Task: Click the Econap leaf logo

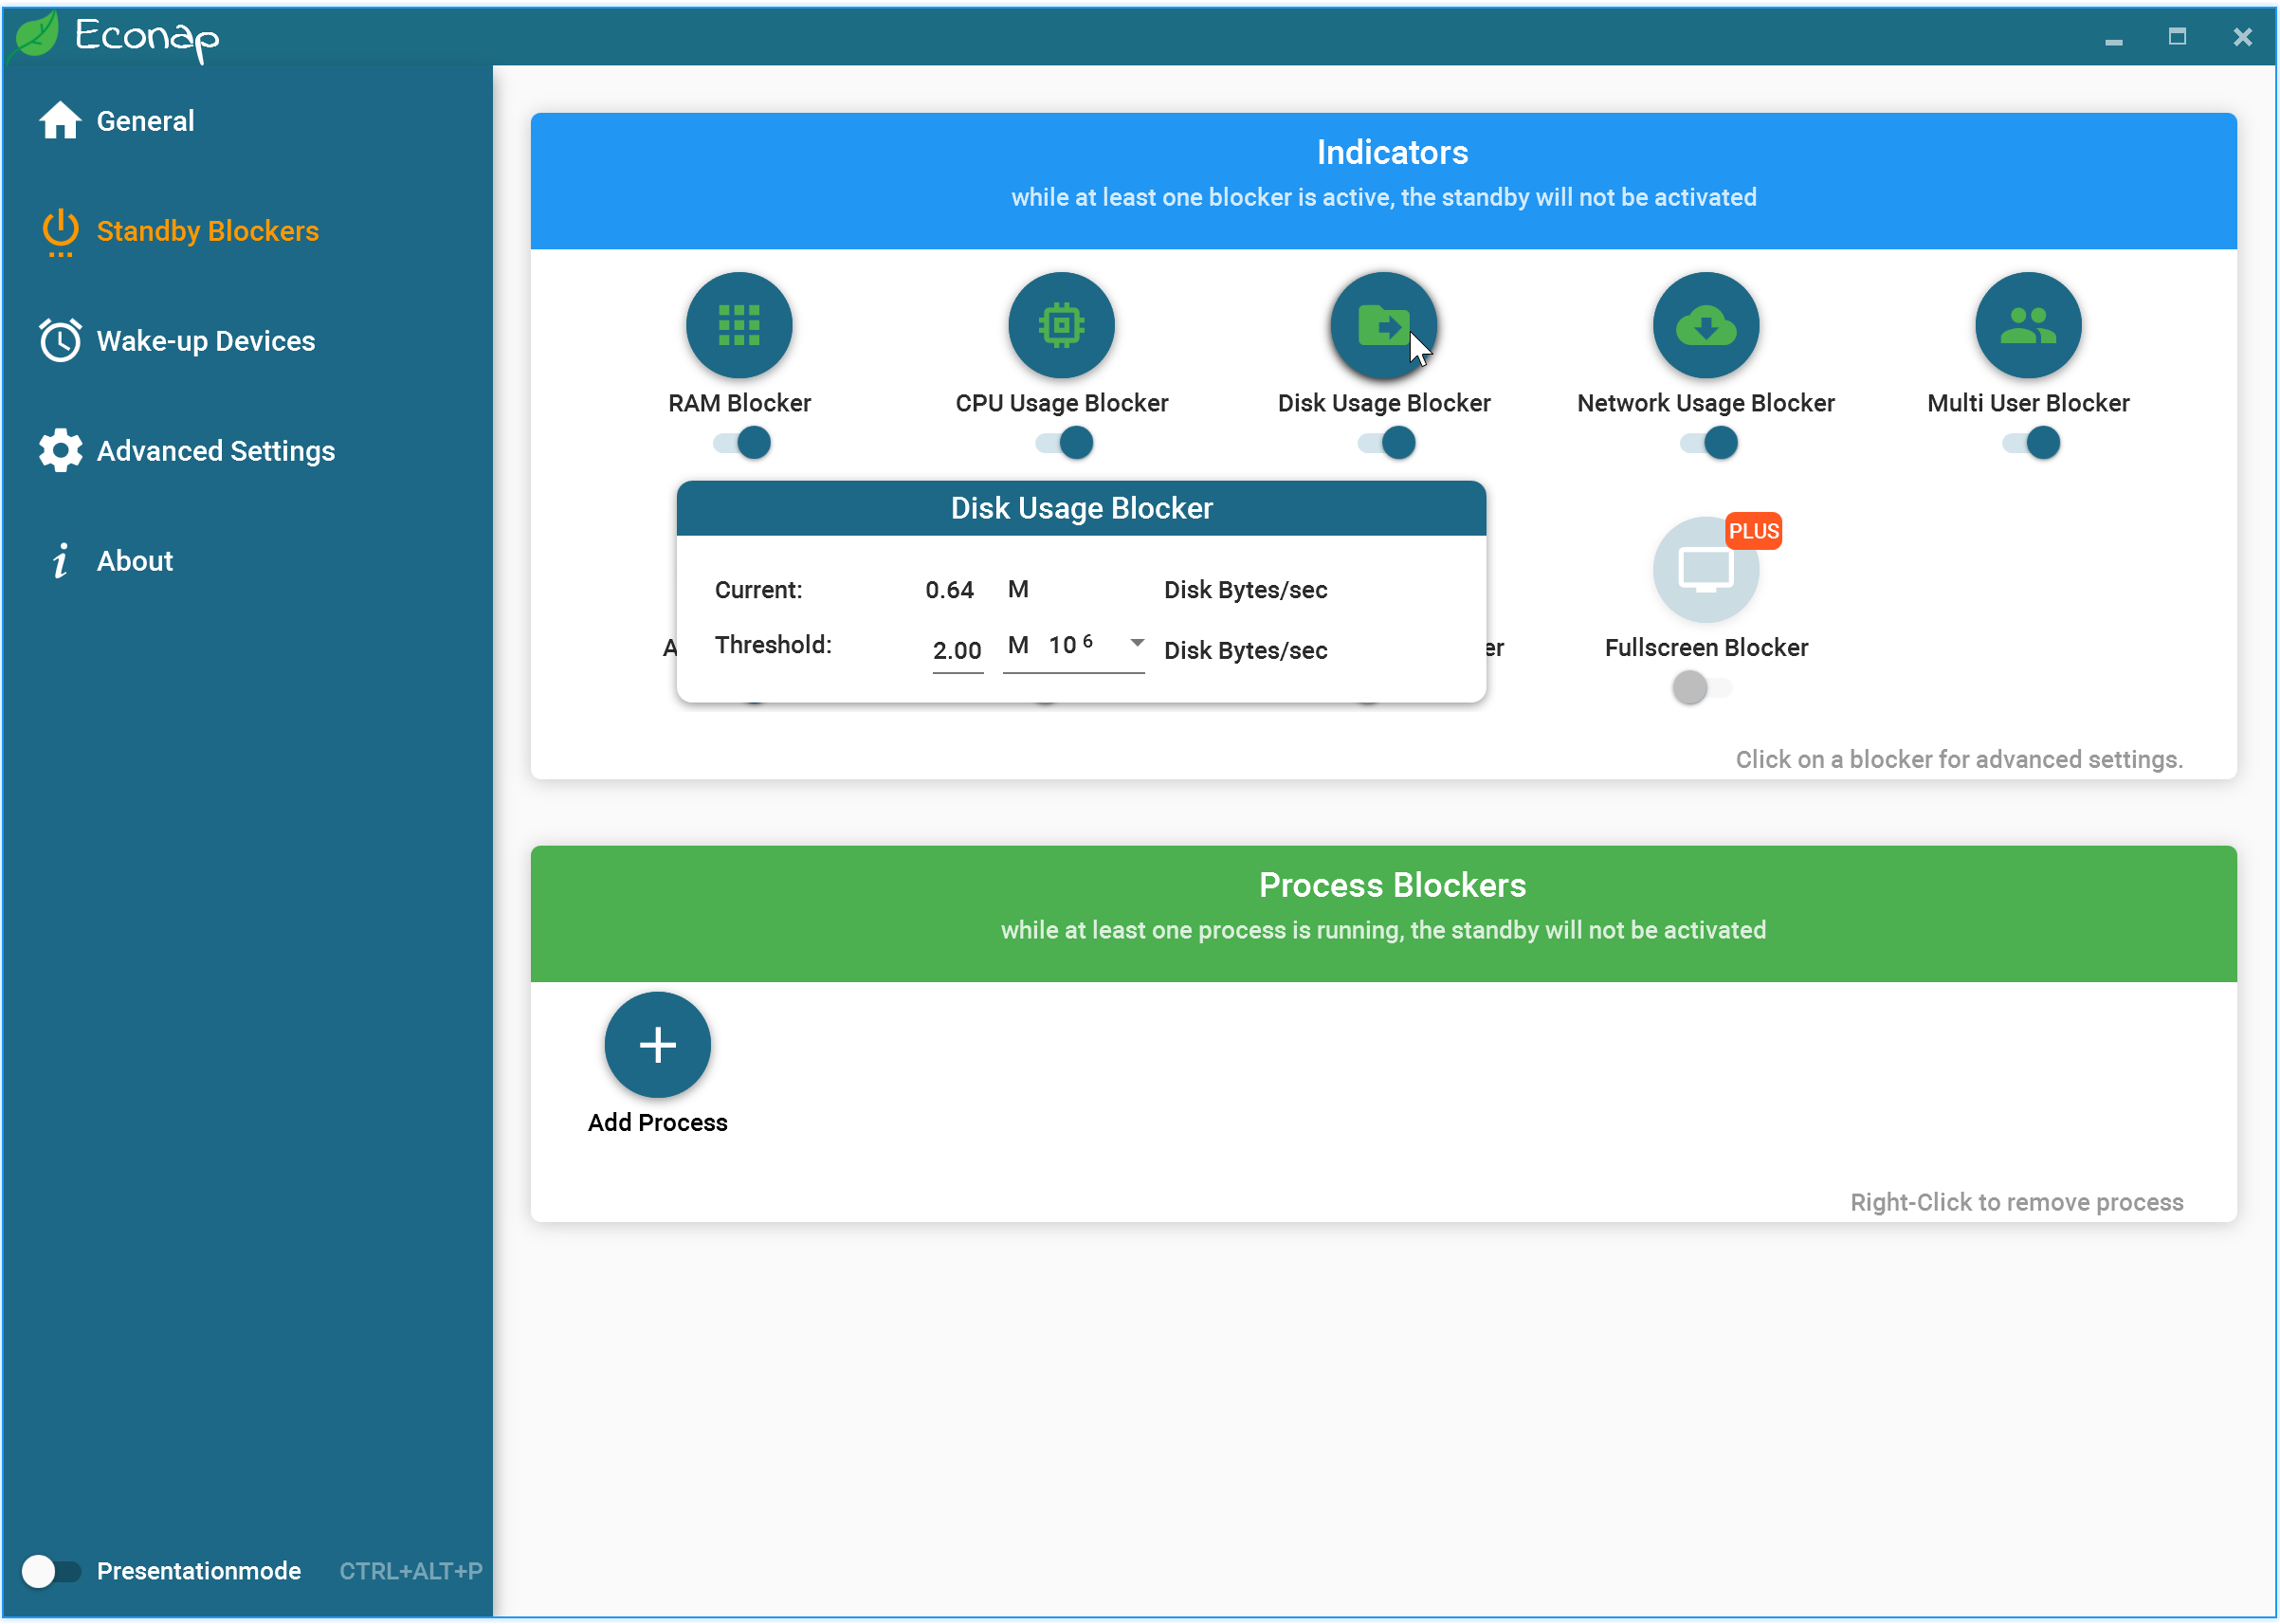Action: (x=37, y=35)
